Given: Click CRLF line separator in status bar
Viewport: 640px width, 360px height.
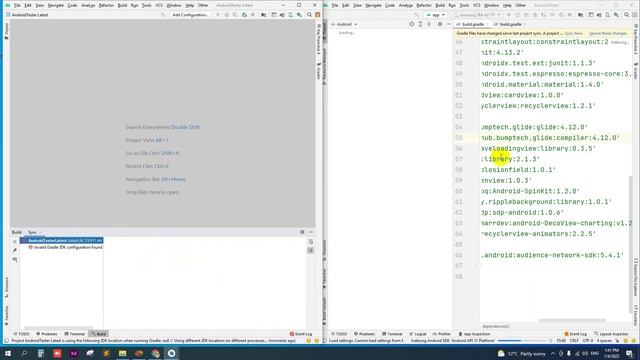Looking at the screenshot, I should click(574, 340).
